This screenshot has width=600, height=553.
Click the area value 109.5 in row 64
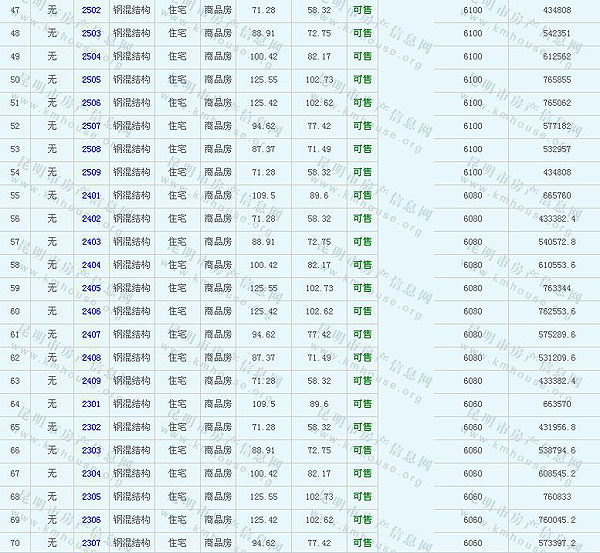click(264, 404)
